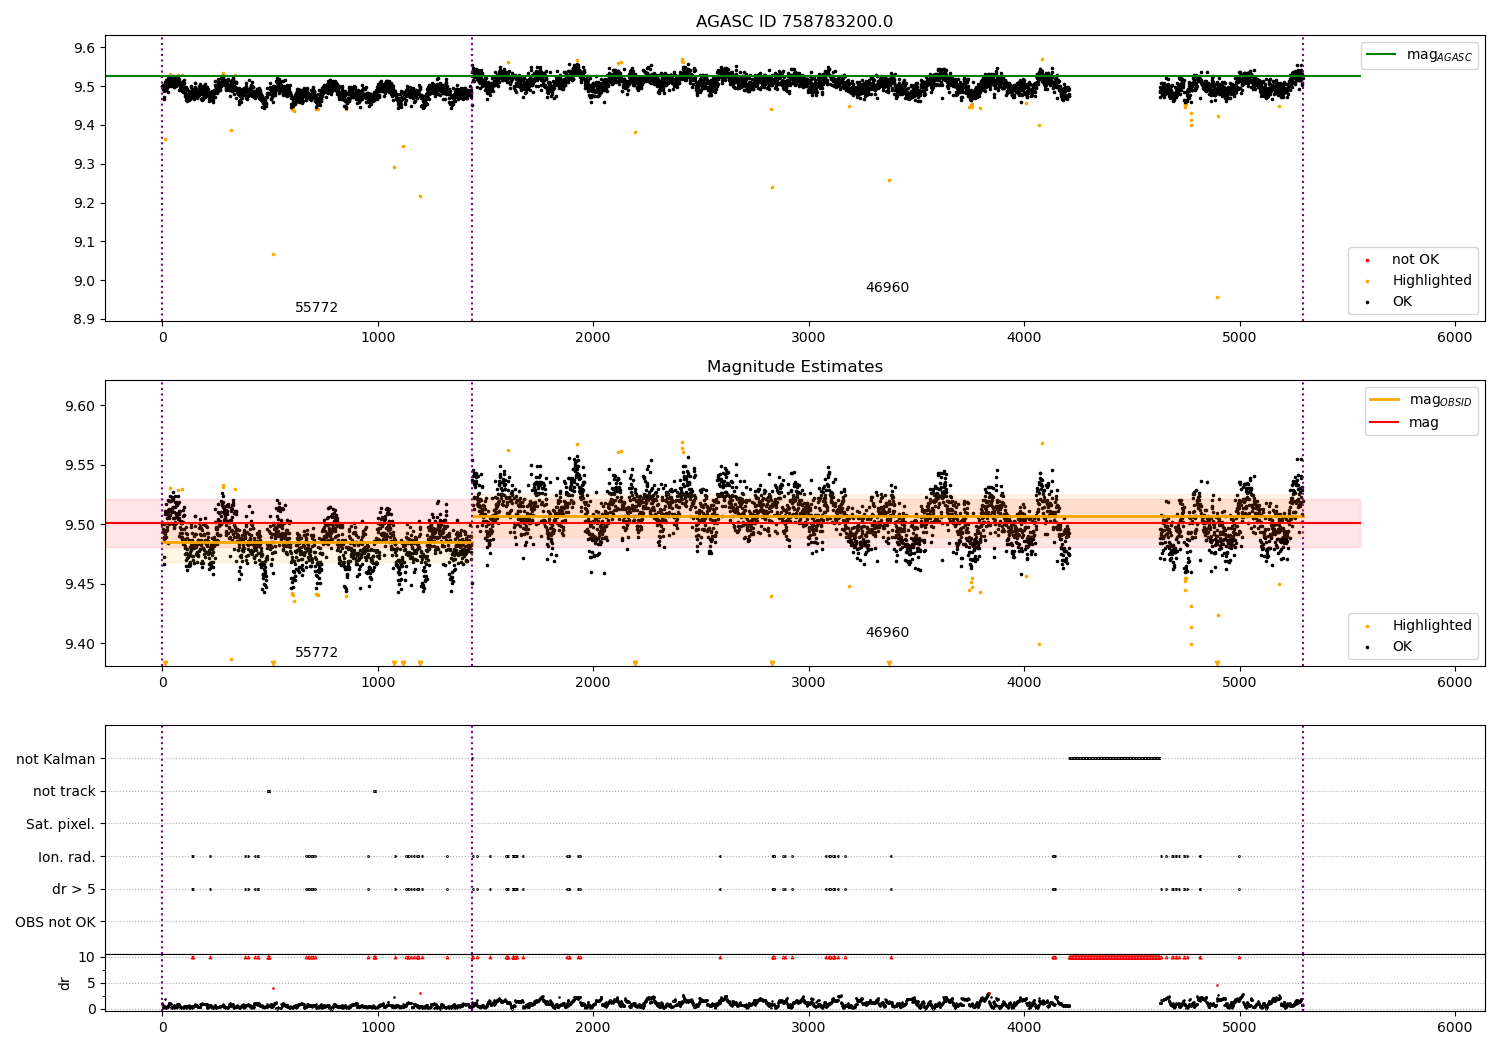Click the 'OBS not OK' row label
This screenshot has width=1500, height=1050.
pyautogui.click(x=56, y=923)
